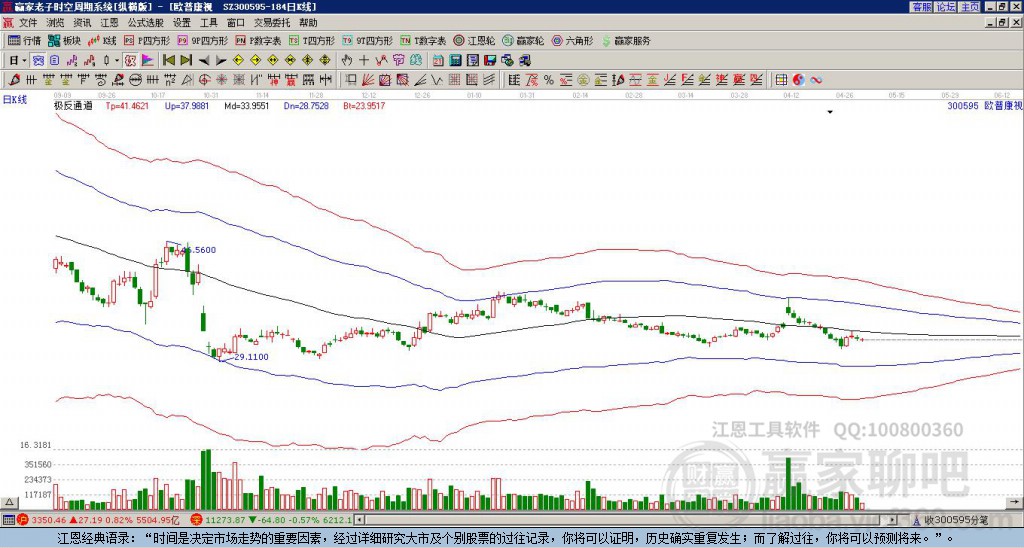
Task: Select the Gann fan lines tool
Action: tap(368, 80)
